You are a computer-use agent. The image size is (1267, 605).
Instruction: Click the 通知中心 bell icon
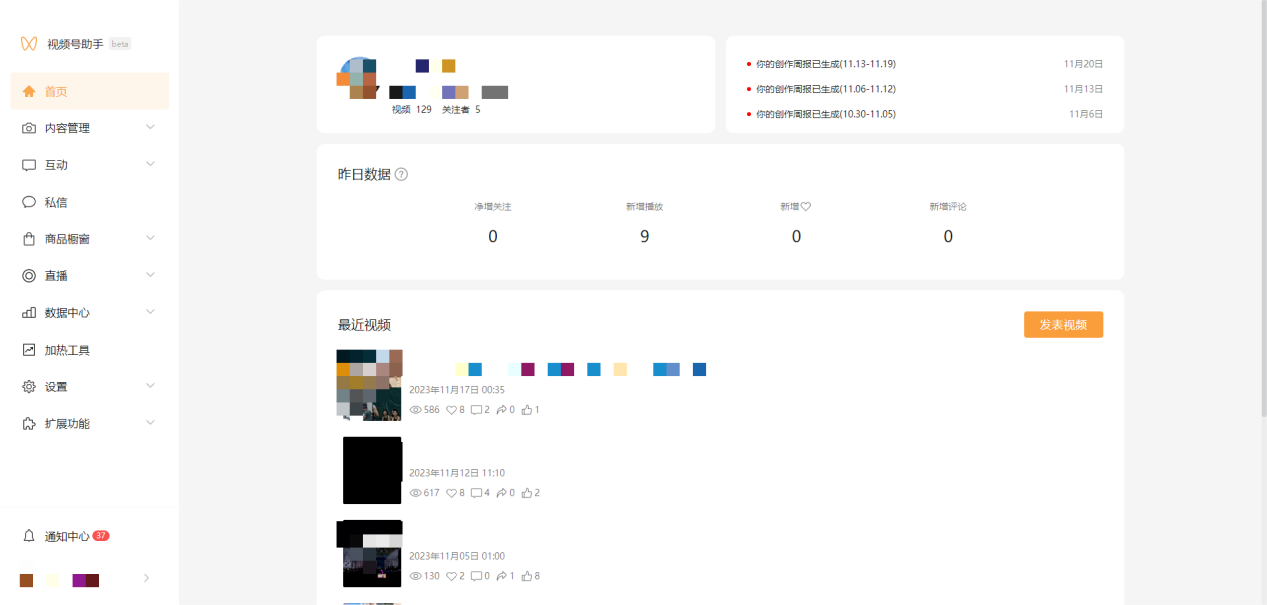coord(29,536)
